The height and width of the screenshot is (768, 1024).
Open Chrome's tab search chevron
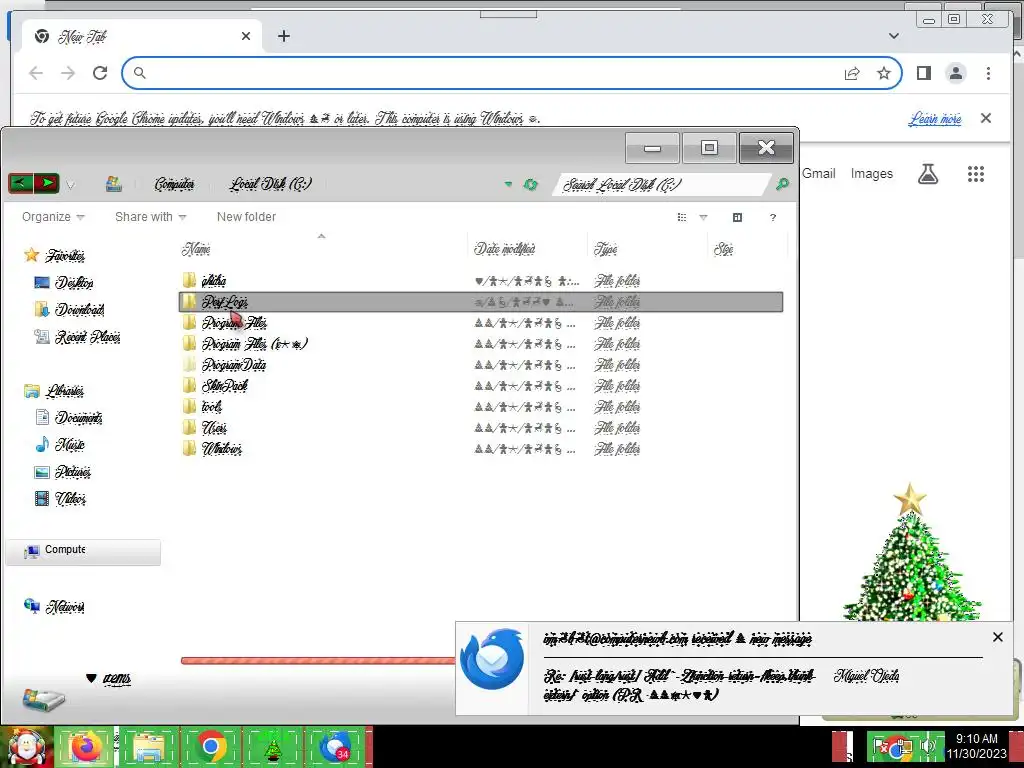click(893, 36)
